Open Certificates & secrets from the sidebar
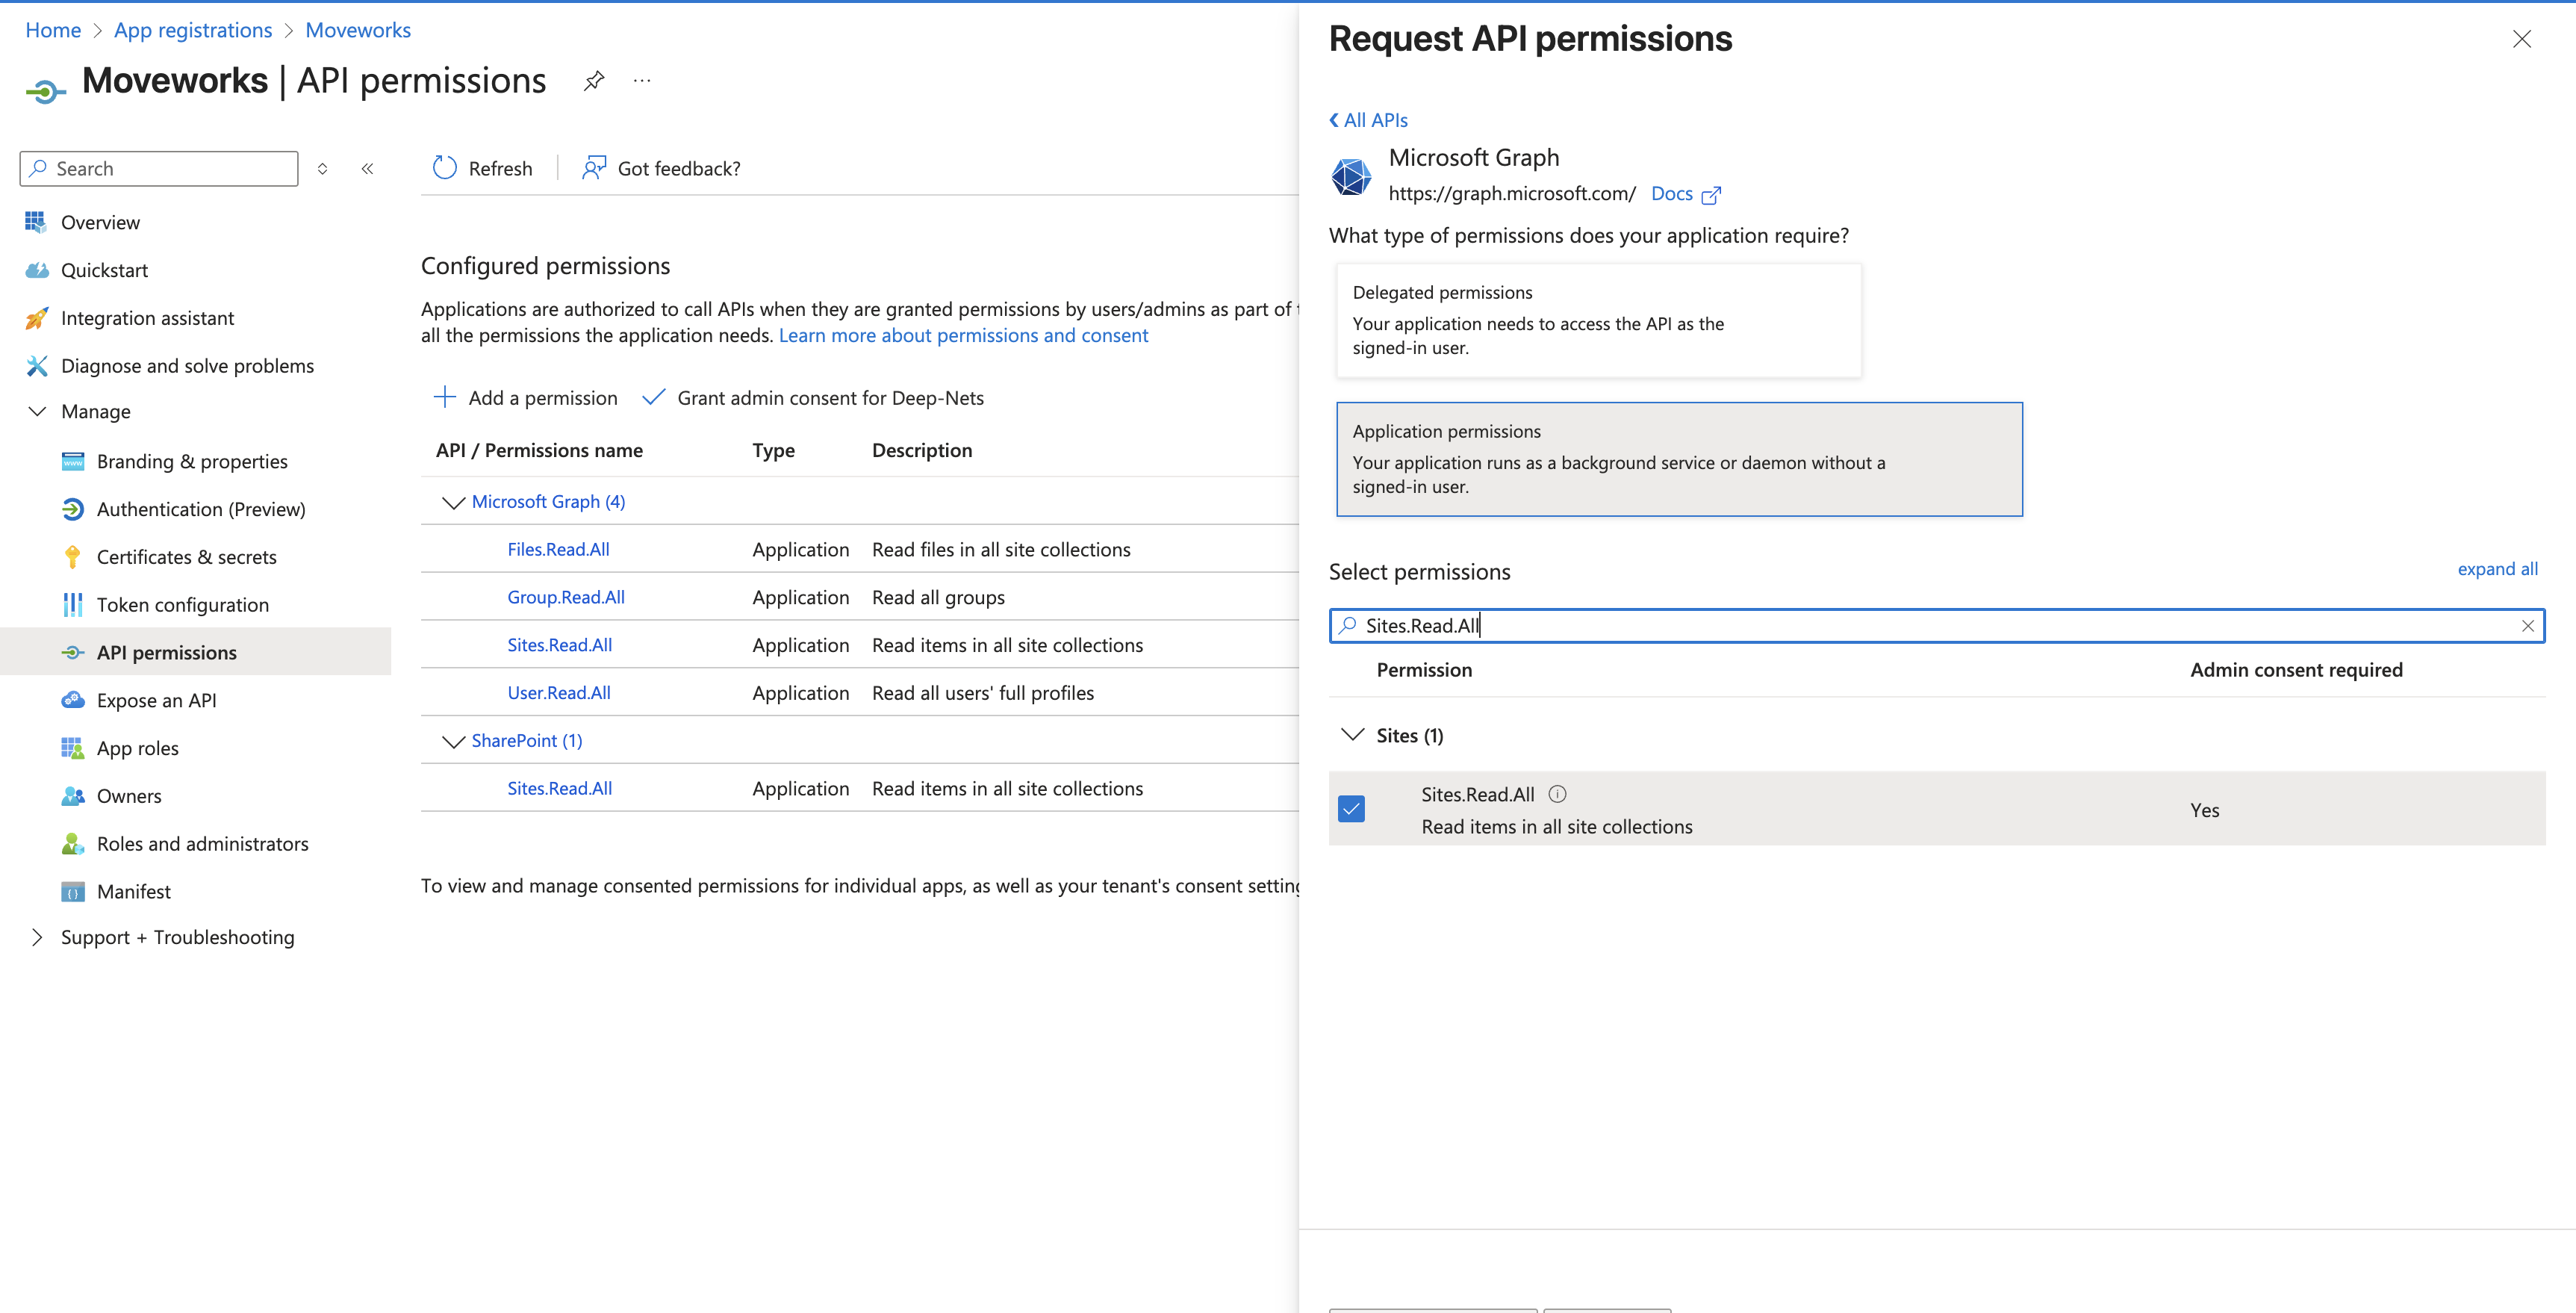Image resolution: width=2576 pixels, height=1313 pixels. click(186, 557)
